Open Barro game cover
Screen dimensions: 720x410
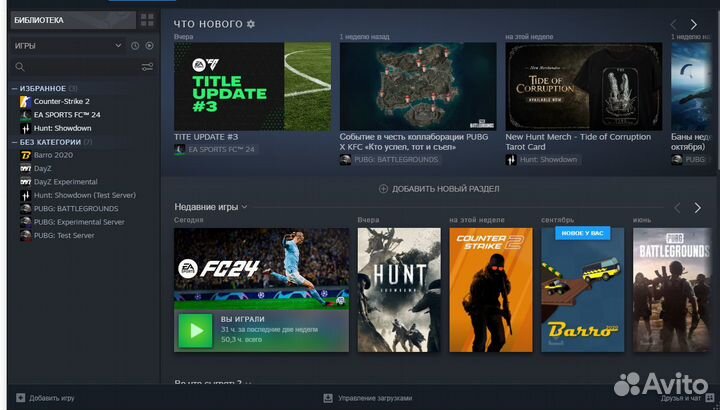pos(583,290)
